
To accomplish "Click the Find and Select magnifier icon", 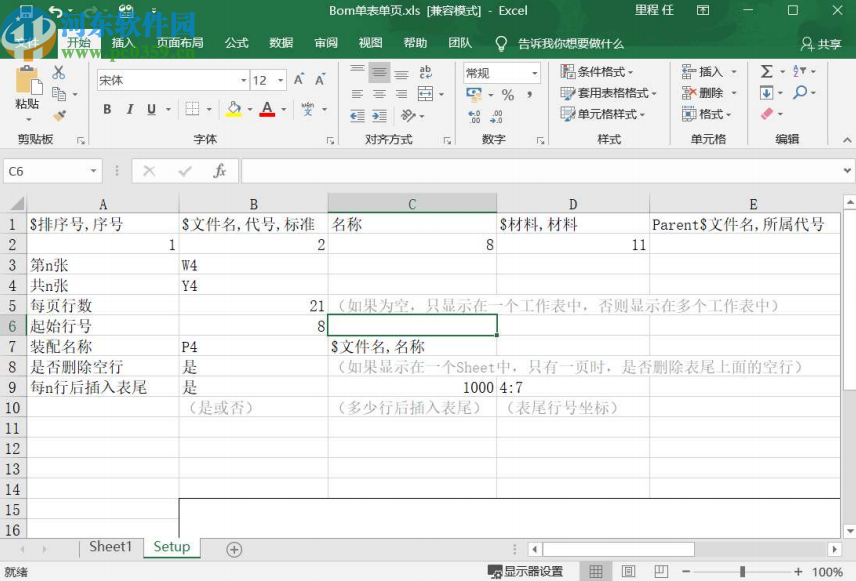I will [800, 92].
